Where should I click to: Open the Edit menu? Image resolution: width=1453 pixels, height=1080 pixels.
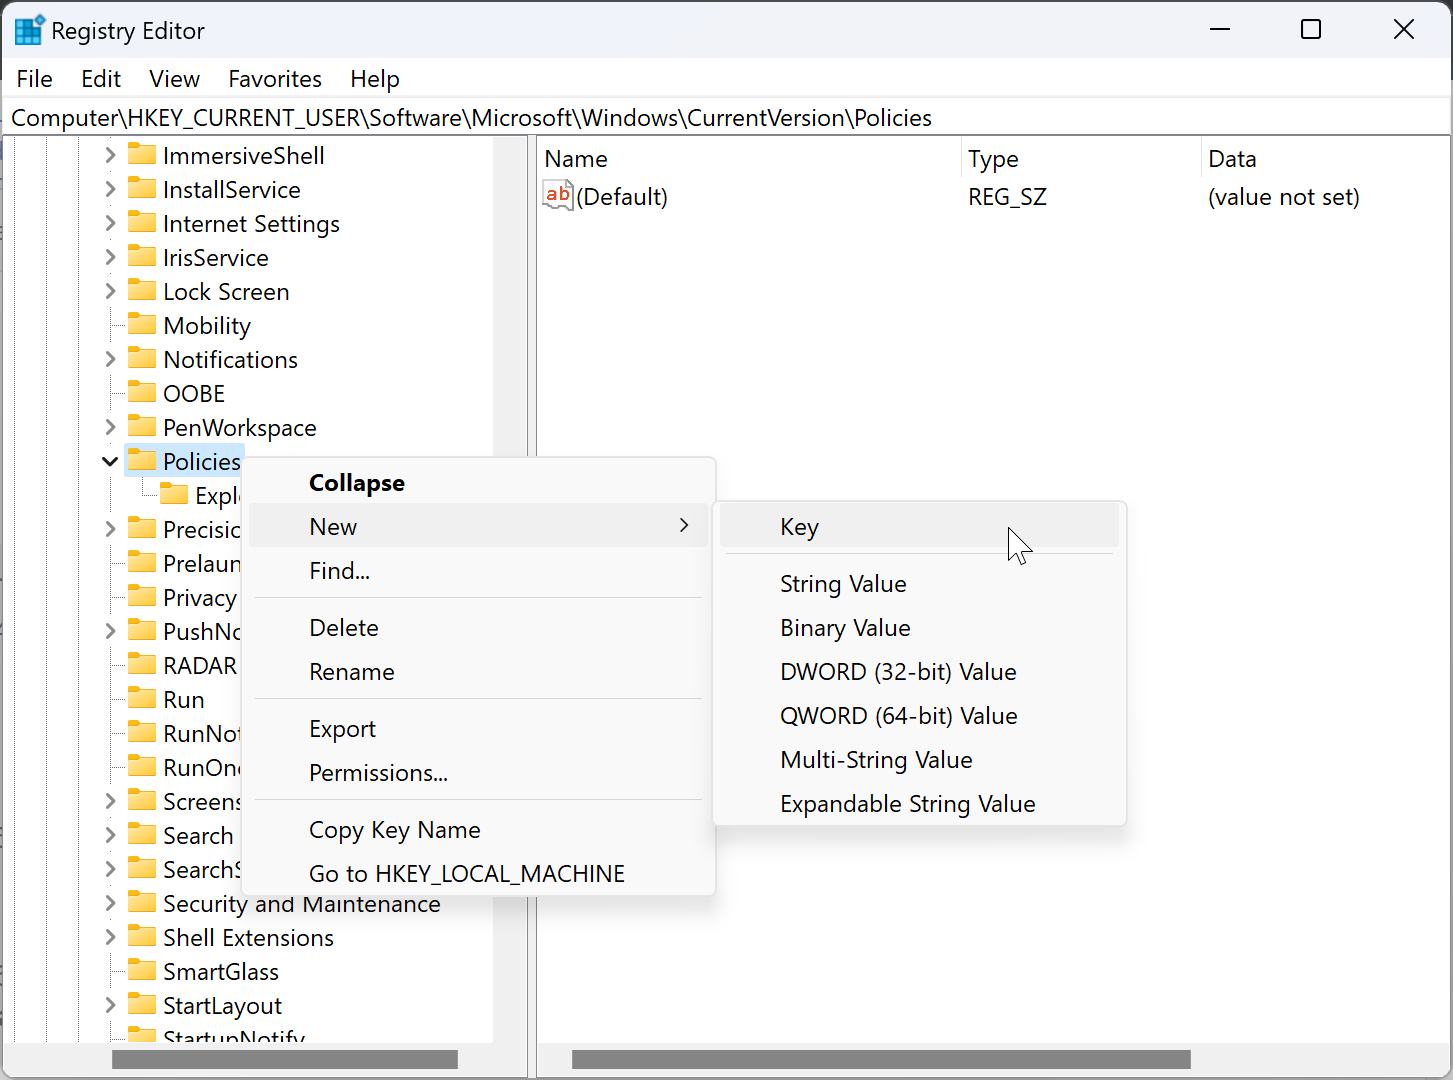(101, 79)
